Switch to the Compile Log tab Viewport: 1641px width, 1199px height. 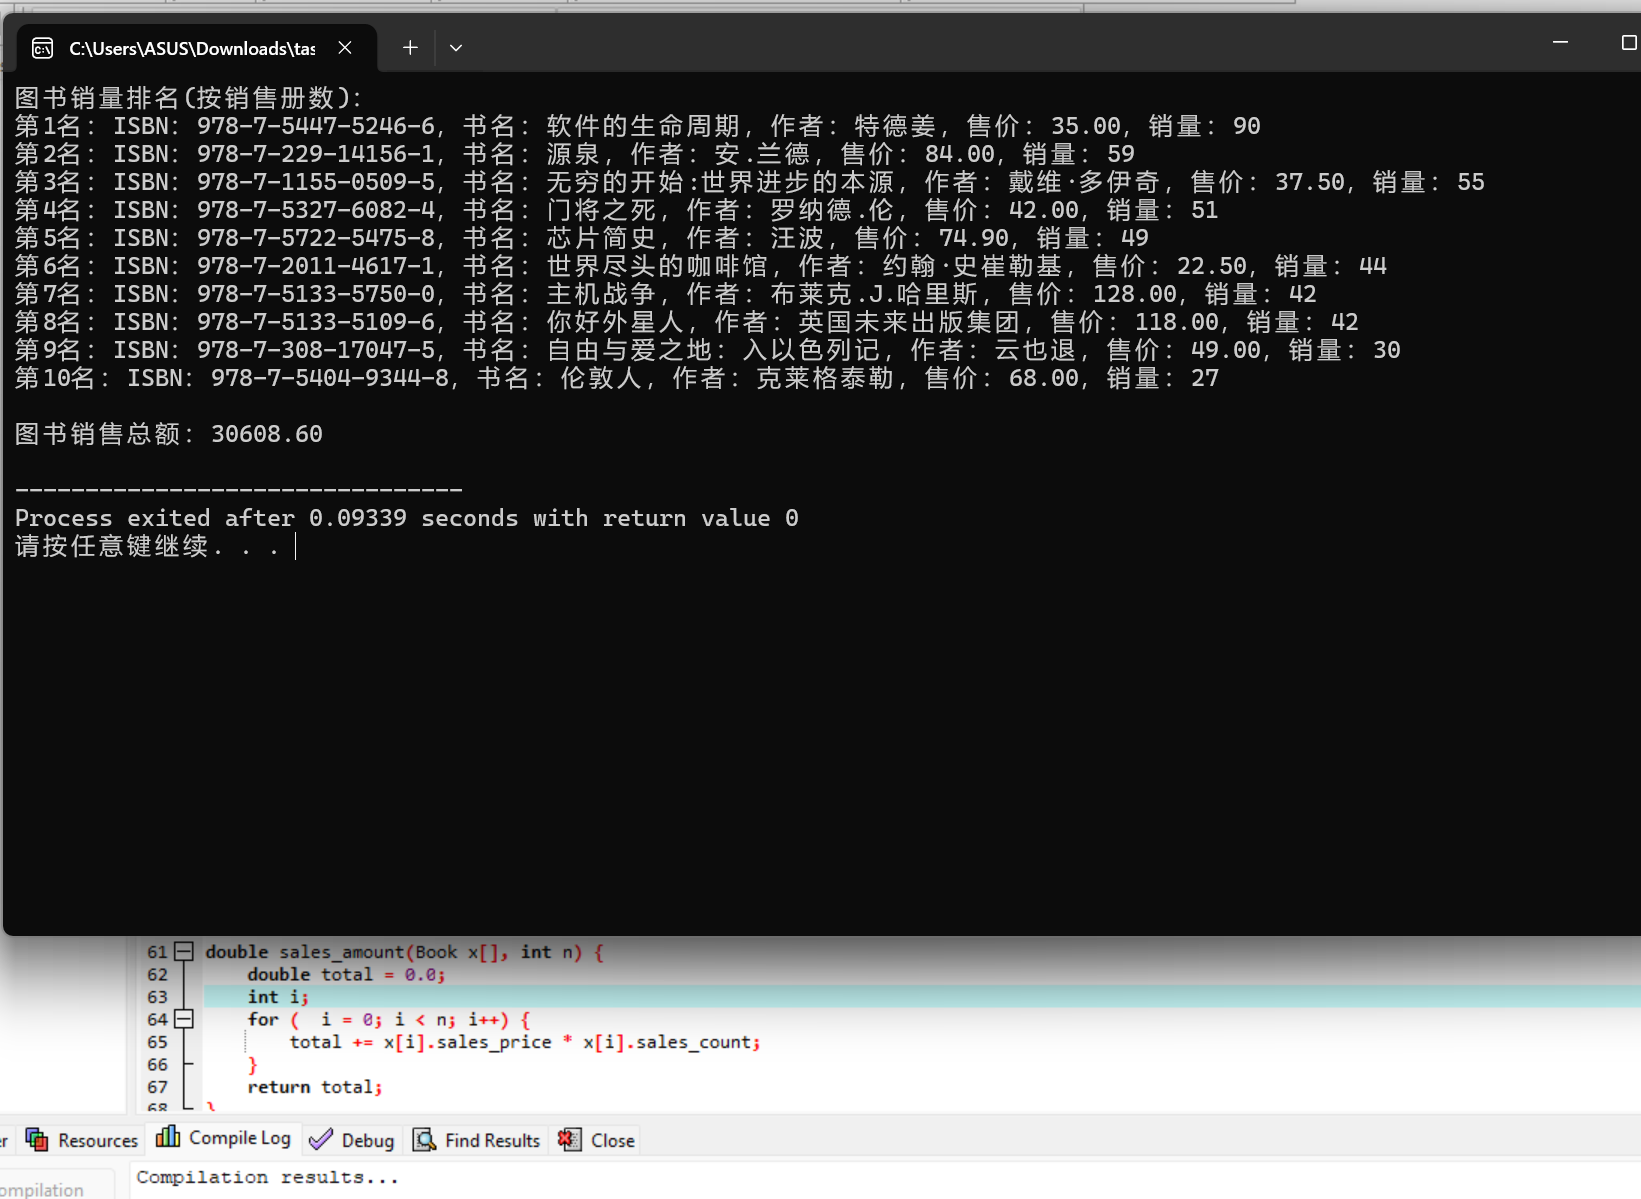pyautogui.click(x=224, y=1138)
